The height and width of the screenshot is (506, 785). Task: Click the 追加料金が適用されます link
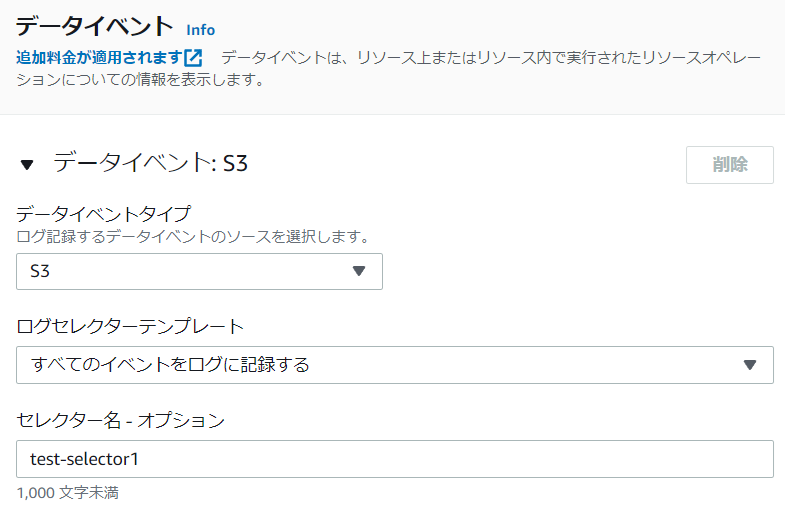(x=99, y=57)
